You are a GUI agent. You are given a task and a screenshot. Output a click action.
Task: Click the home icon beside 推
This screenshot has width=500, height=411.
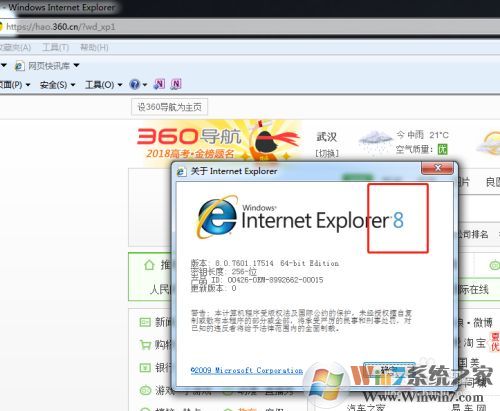(149, 265)
